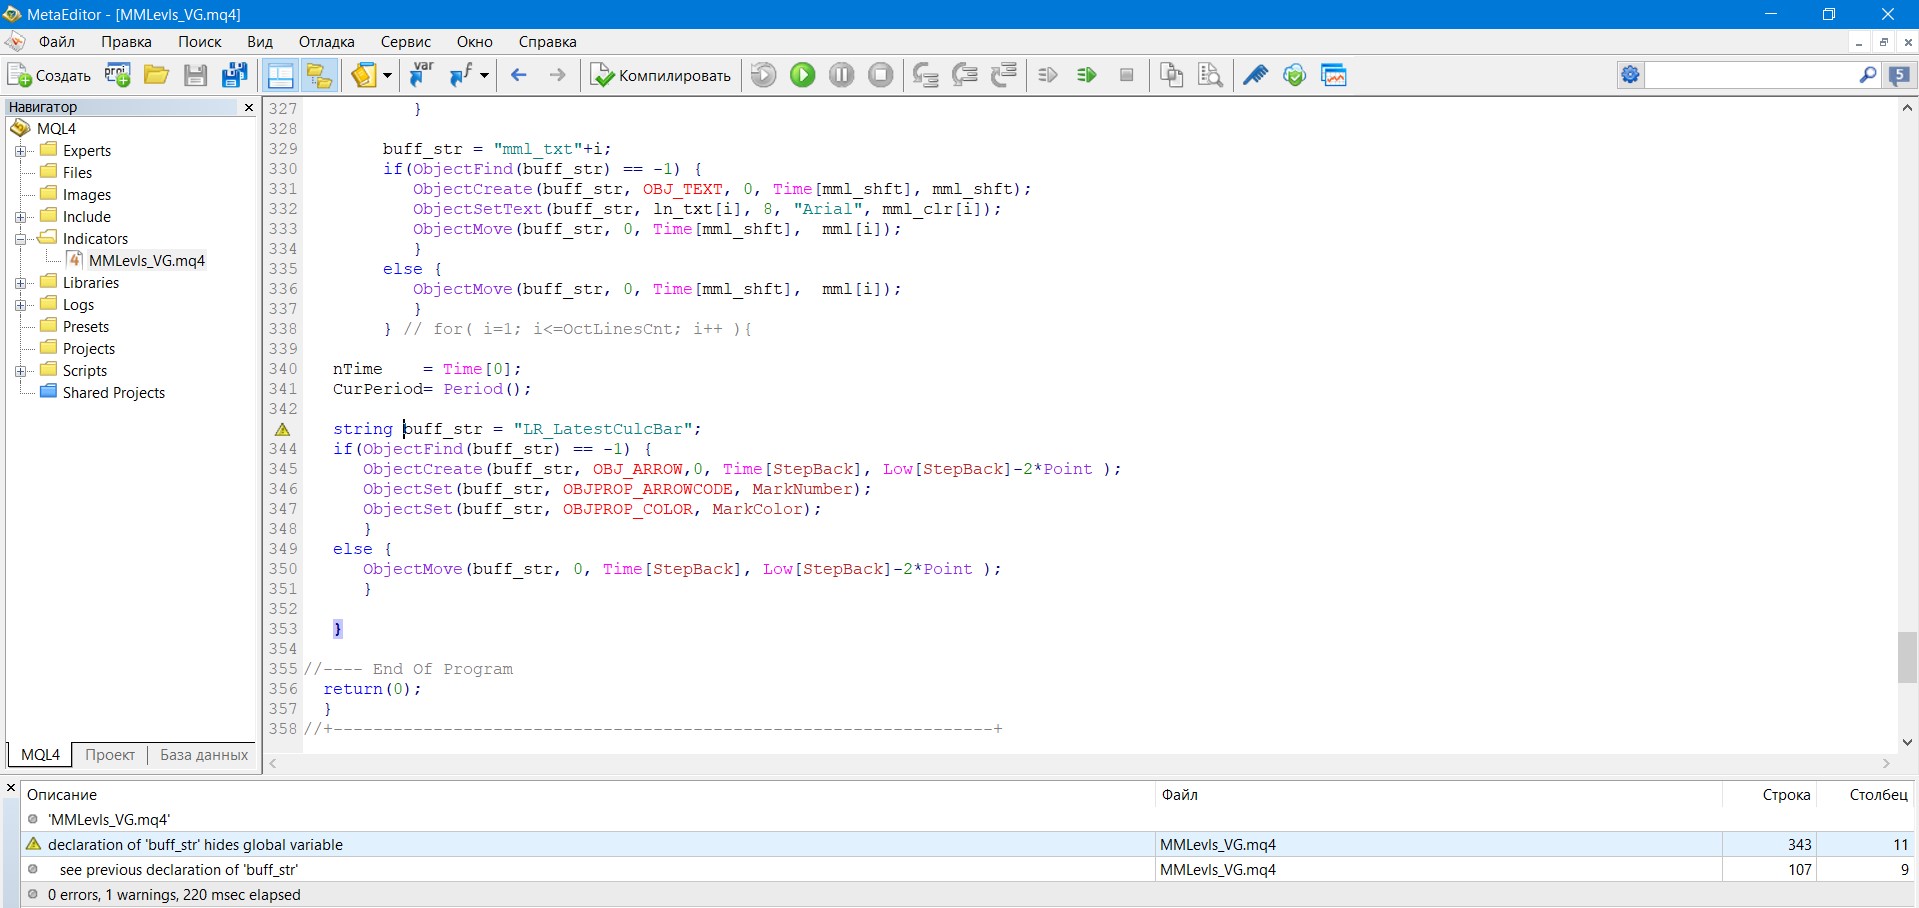The height and width of the screenshot is (908, 1919).
Task: Close the Навигатор panel
Action: point(249,107)
